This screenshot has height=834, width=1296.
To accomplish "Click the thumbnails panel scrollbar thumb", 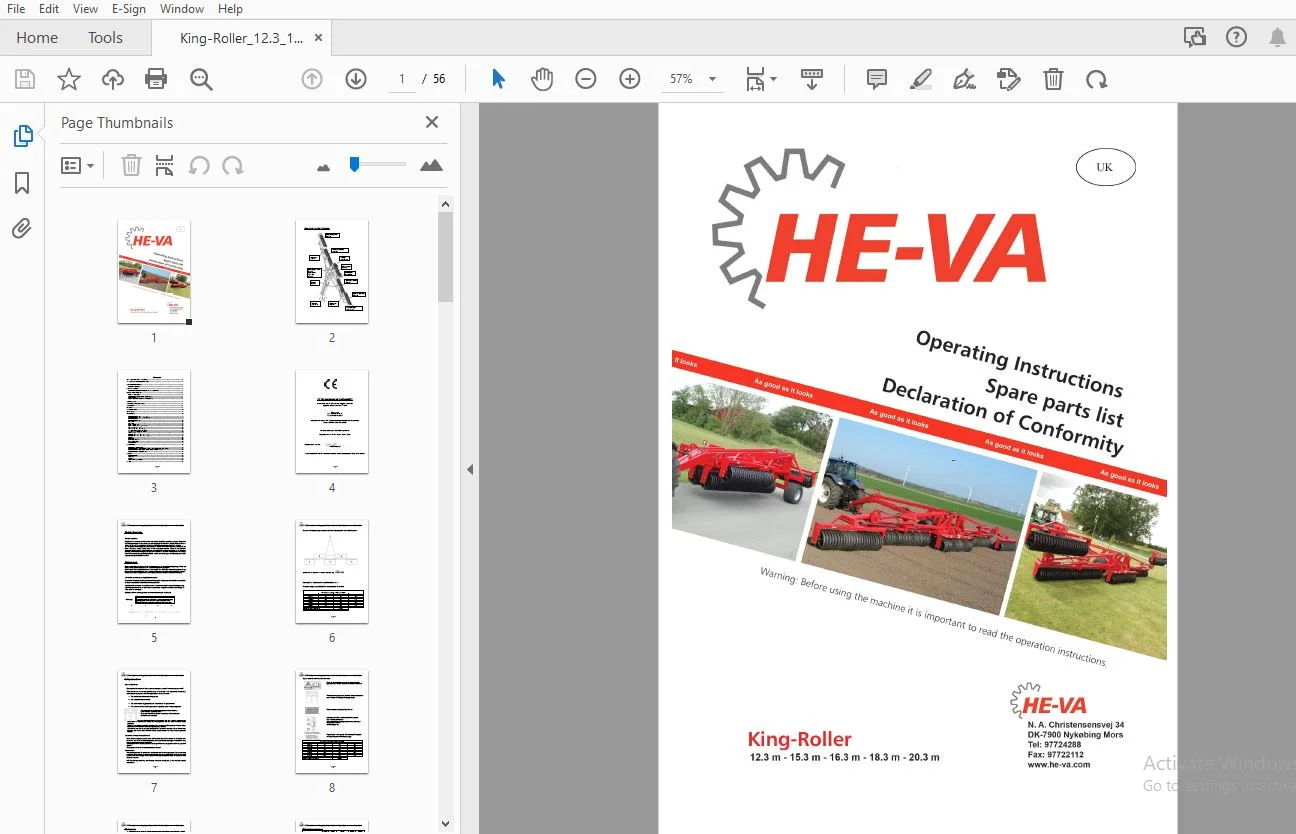I will point(446,256).
